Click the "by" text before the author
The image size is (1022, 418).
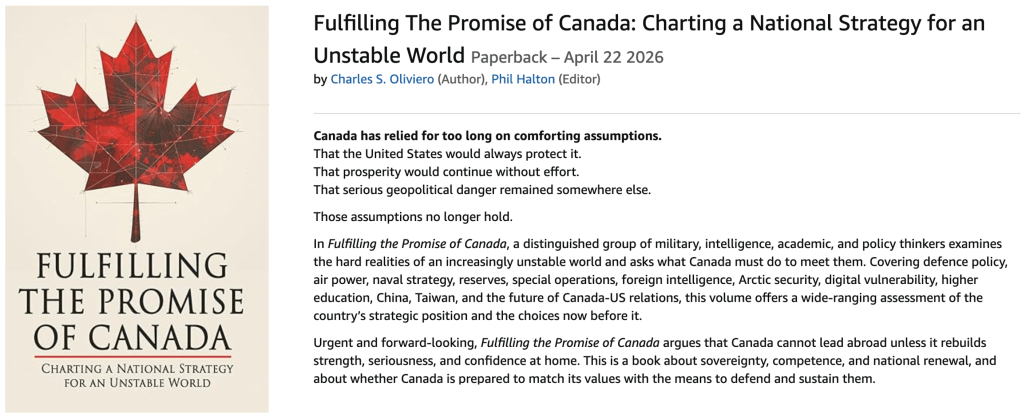(320, 79)
